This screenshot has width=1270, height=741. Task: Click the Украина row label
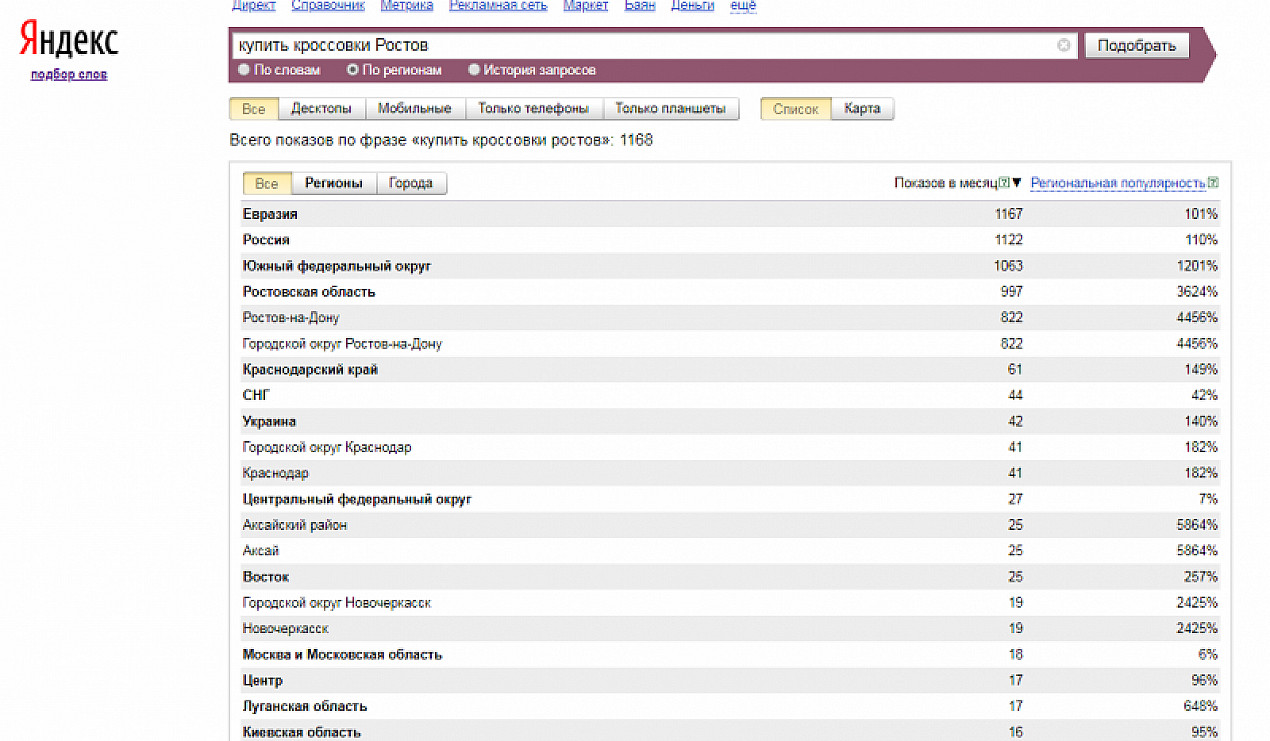(x=269, y=422)
